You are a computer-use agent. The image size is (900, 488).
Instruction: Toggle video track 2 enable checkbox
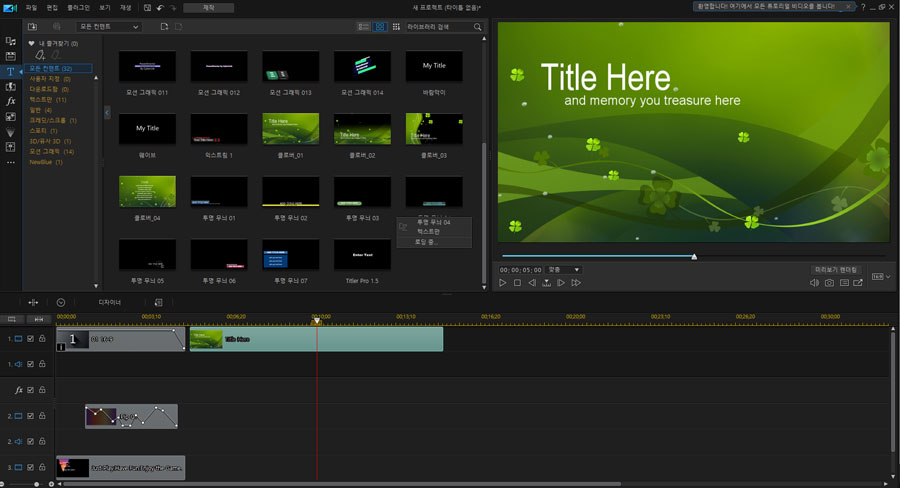[x=30, y=416]
